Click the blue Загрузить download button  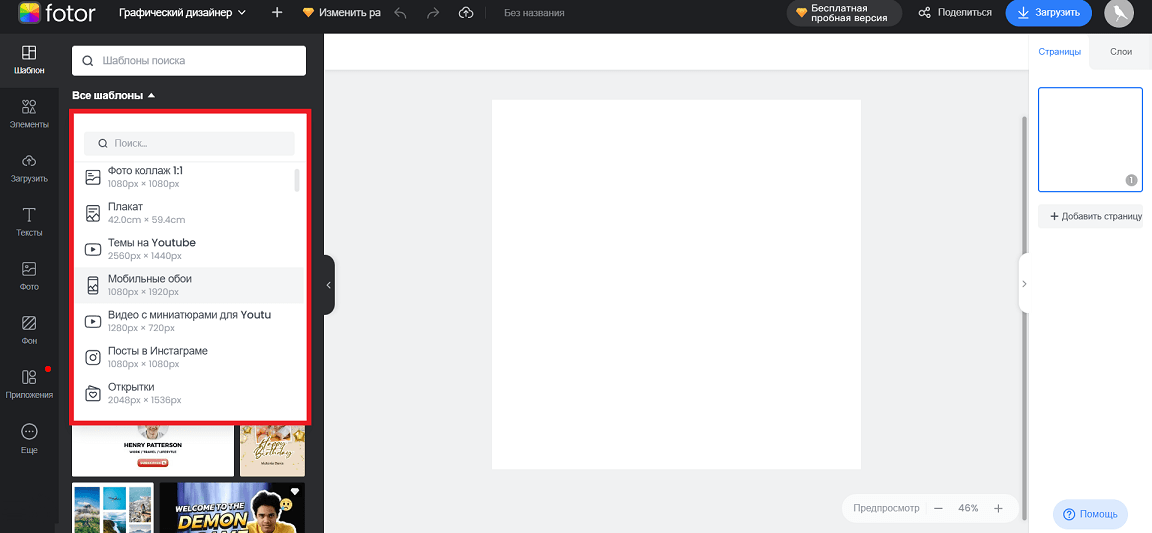[1048, 12]
